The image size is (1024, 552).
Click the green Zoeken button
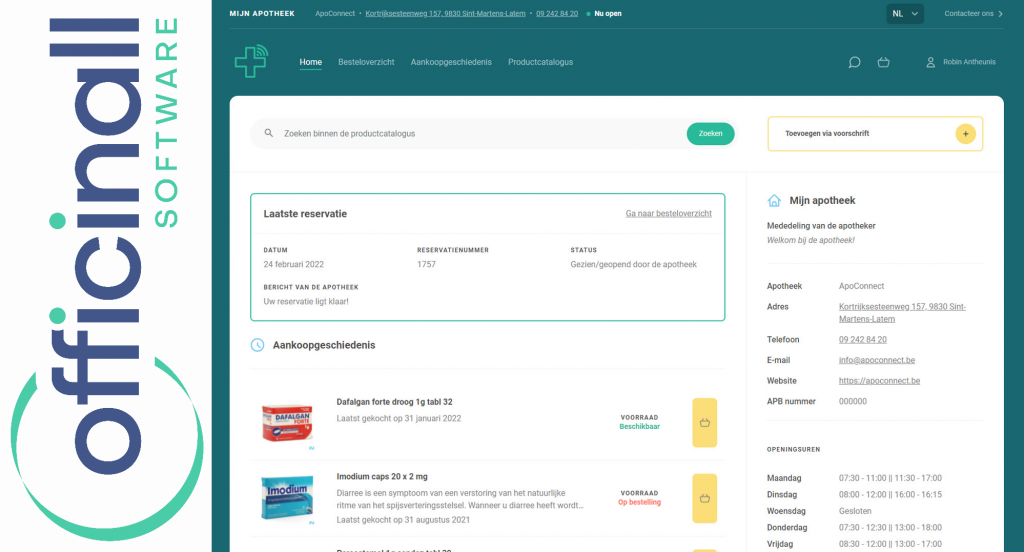(x=711, y=134)
